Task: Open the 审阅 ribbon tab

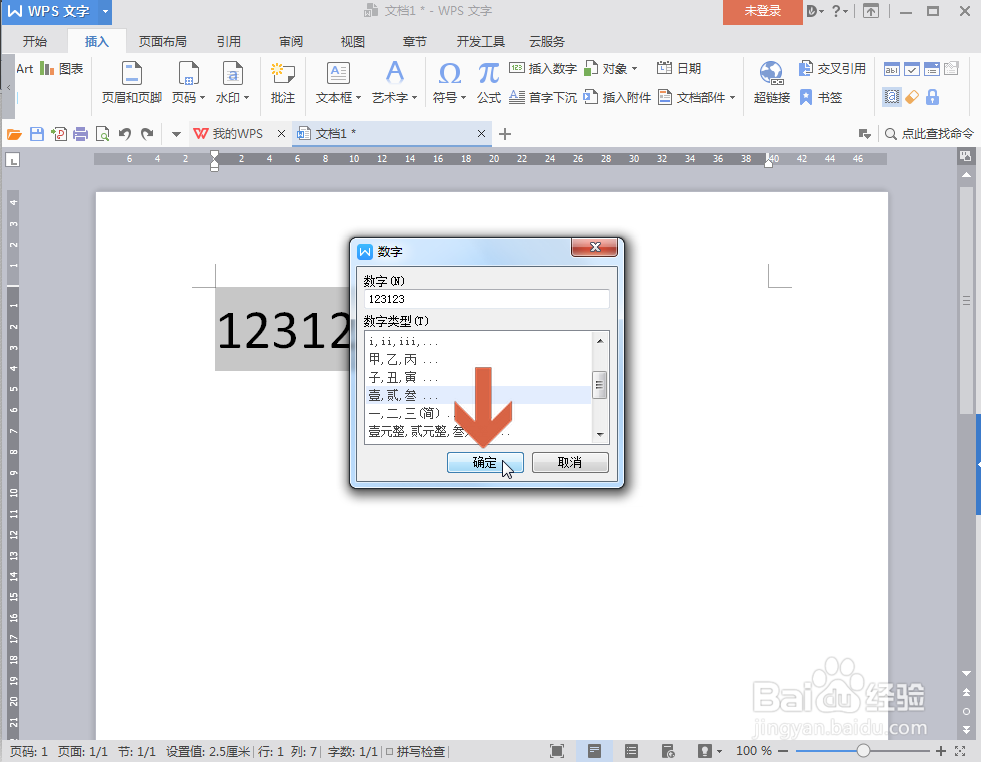Action: [x=291, y=41]
